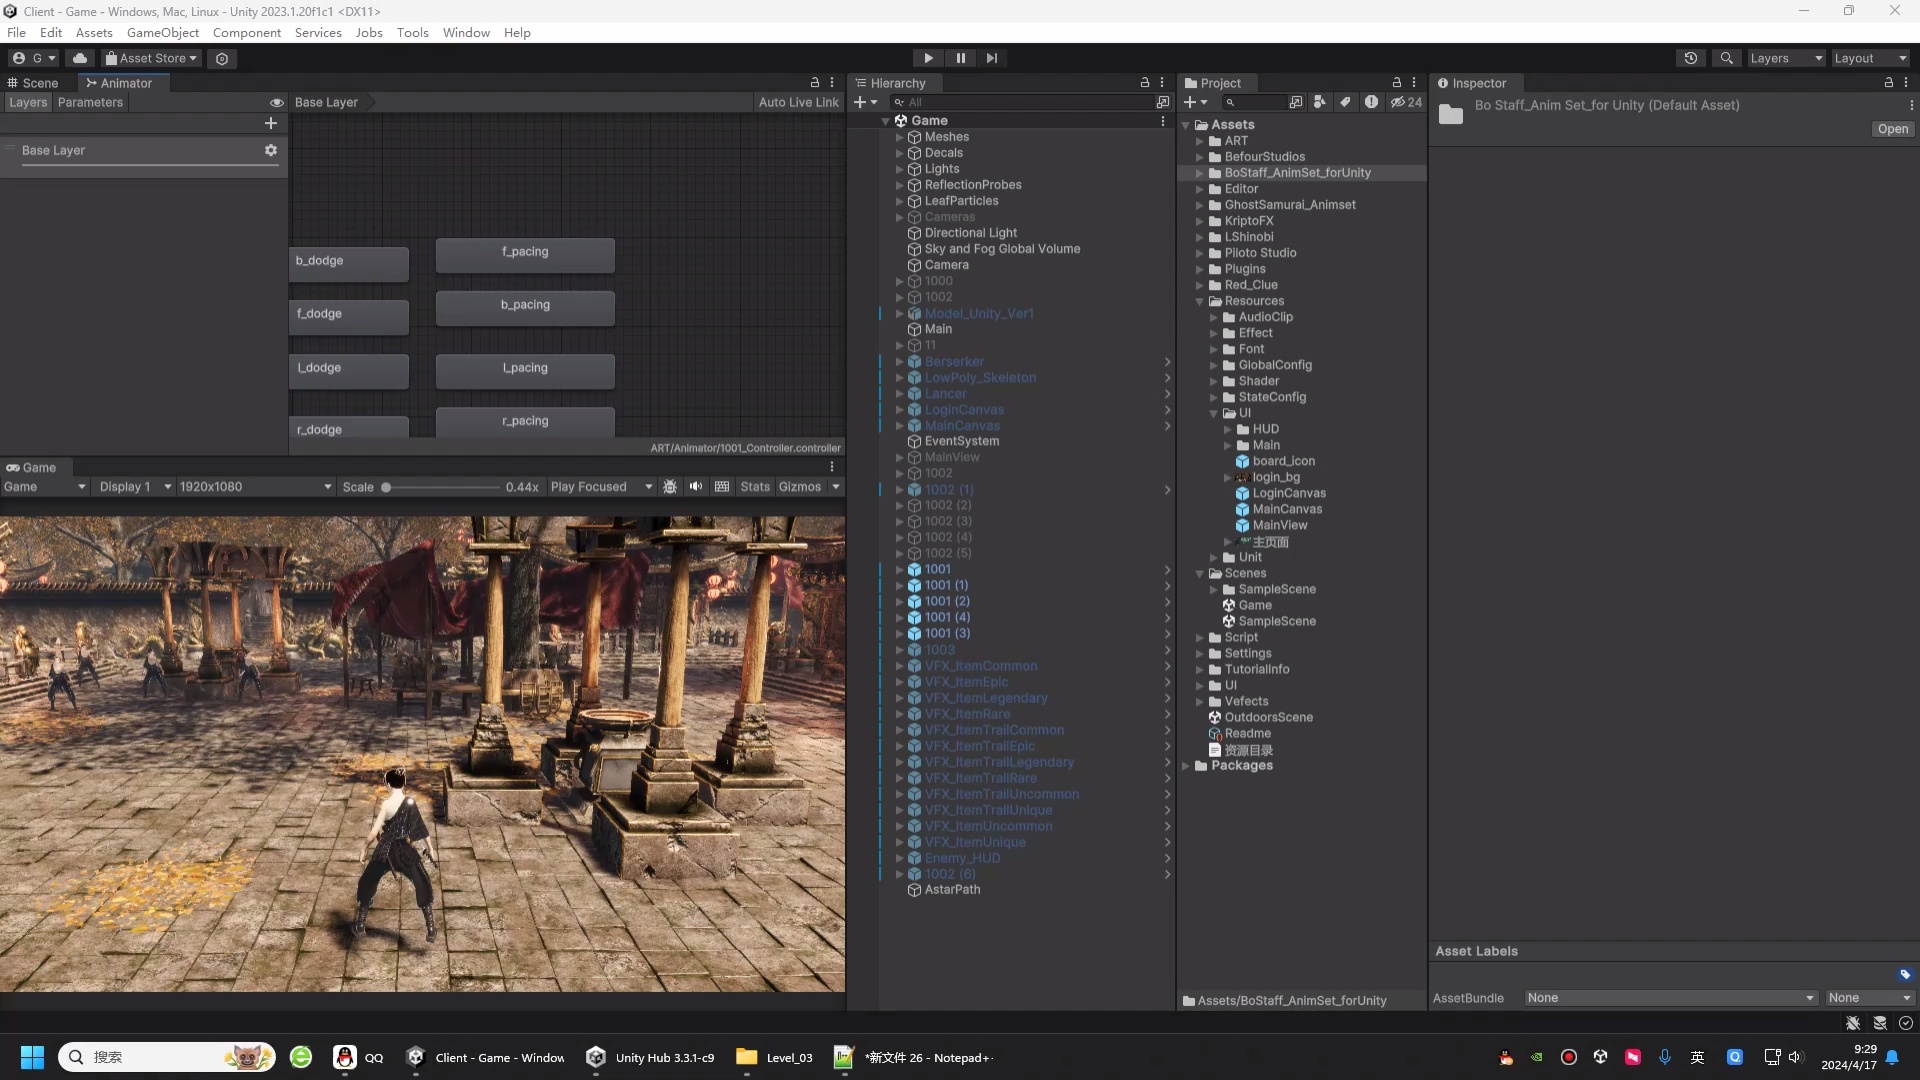This screenshot has width=1920, height=1080.
Task: Collapse the Resources folder in Assets
Action: (1200, 301)
